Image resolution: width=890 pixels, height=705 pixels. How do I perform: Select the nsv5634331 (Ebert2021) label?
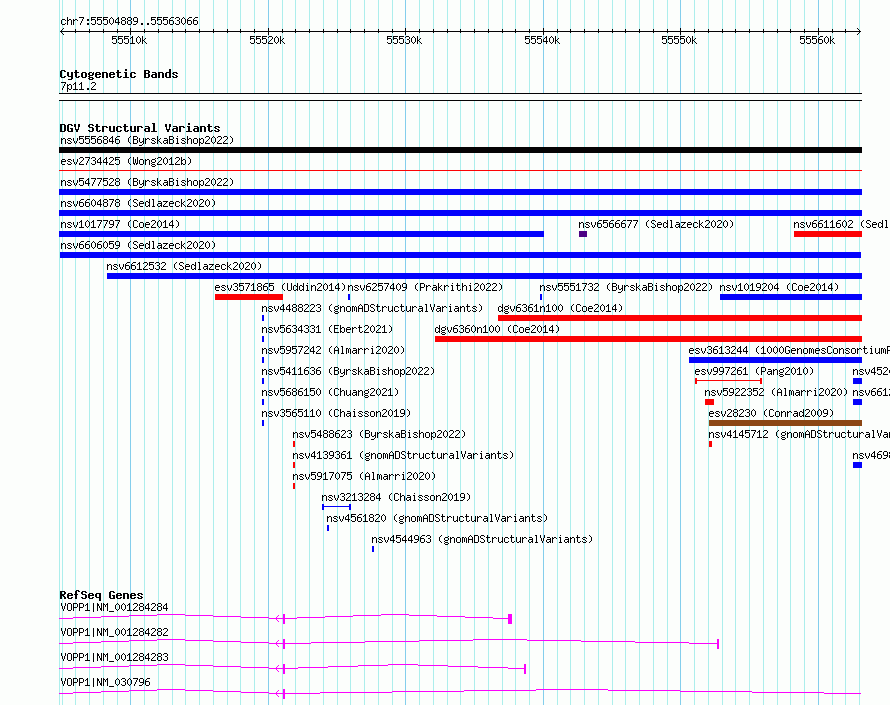click(x=327, y=329)
